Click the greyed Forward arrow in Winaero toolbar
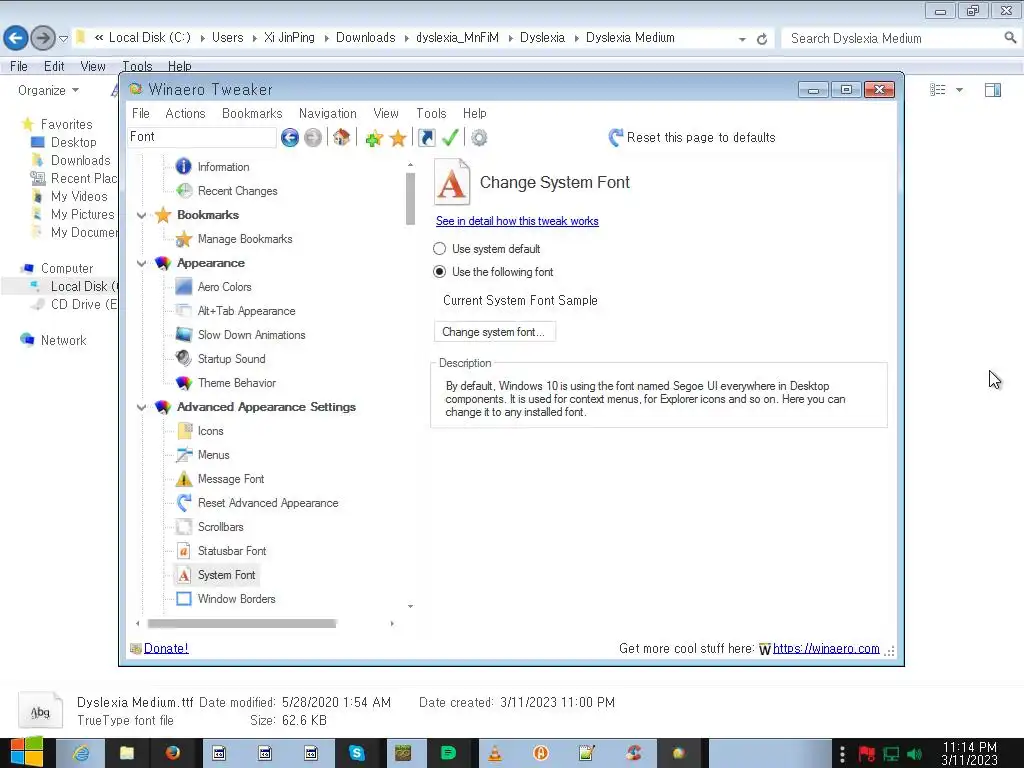This screenshot has width=1024, height=768. [313, 137]
